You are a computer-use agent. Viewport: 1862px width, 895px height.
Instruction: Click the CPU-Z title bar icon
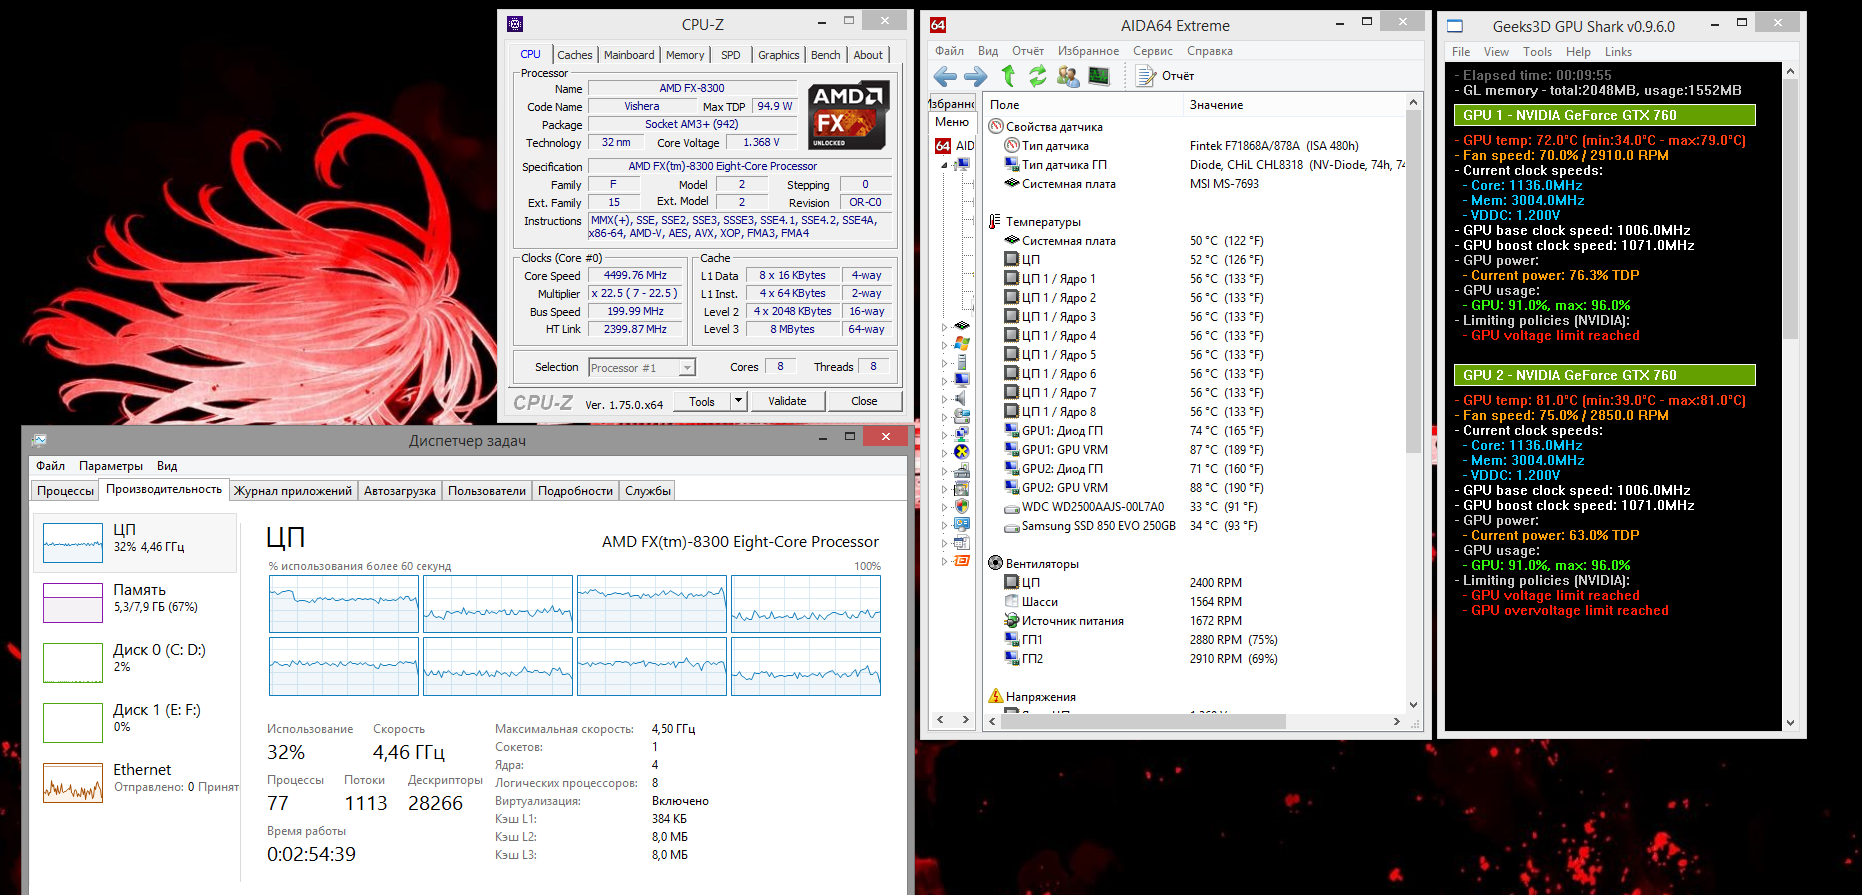point(515,24)
